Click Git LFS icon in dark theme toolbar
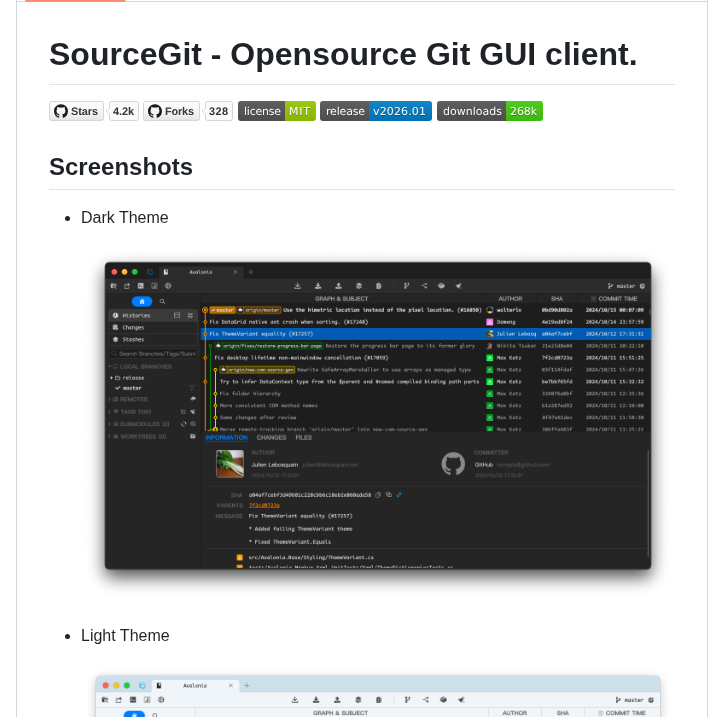 [441, 286]
